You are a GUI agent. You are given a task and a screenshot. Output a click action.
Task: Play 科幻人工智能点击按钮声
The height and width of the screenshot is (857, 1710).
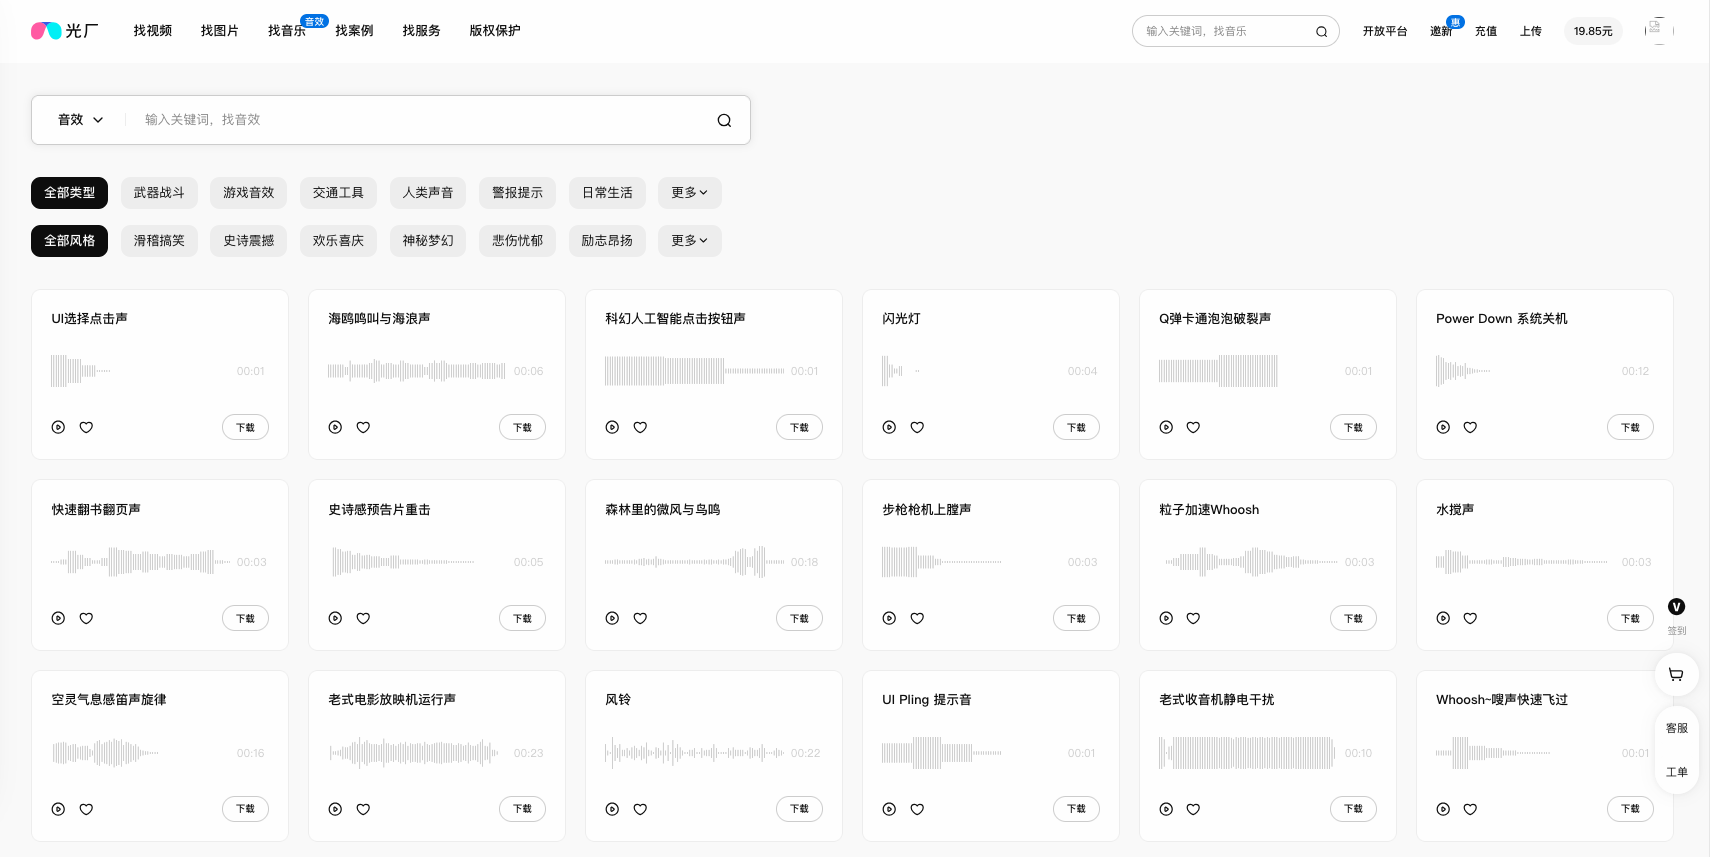pyautogui.click(x=612, y=427)
